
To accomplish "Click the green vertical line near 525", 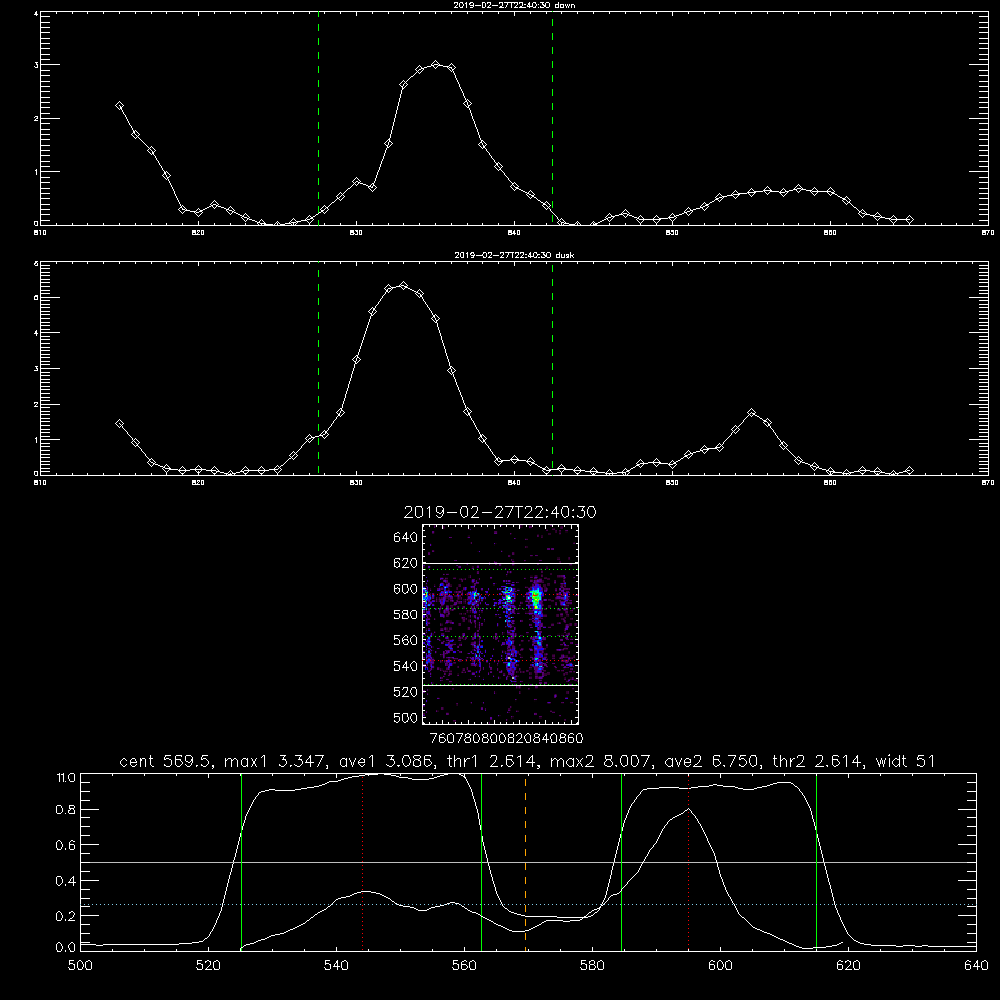I will (241, 862).
